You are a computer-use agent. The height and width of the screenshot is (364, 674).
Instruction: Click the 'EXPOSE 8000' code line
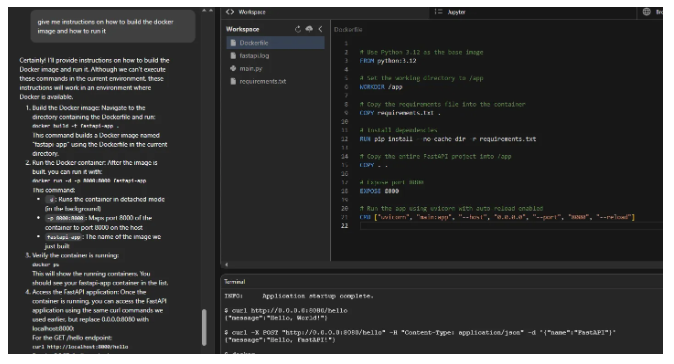tap(379, 191)
